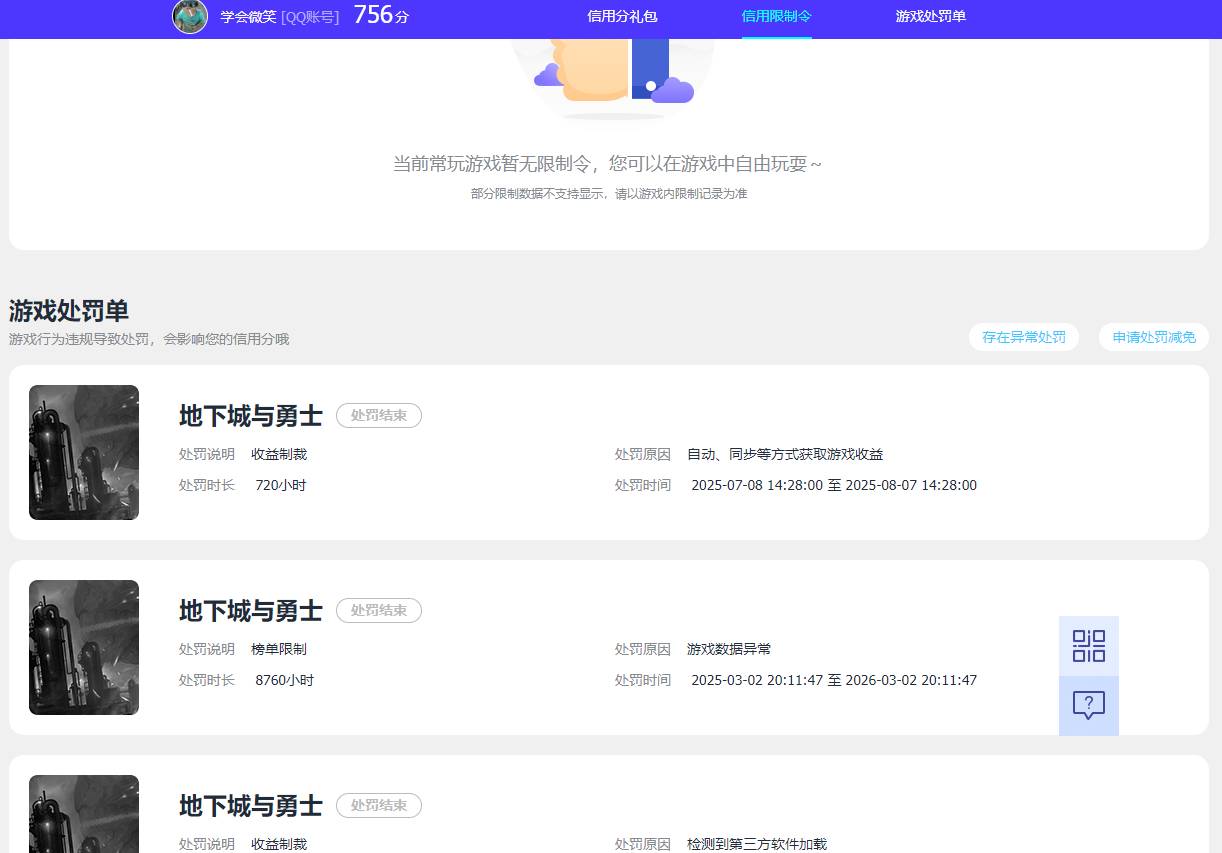Click the 存在异常处罚 button

pyautogui.click(x=1023, y=337)
